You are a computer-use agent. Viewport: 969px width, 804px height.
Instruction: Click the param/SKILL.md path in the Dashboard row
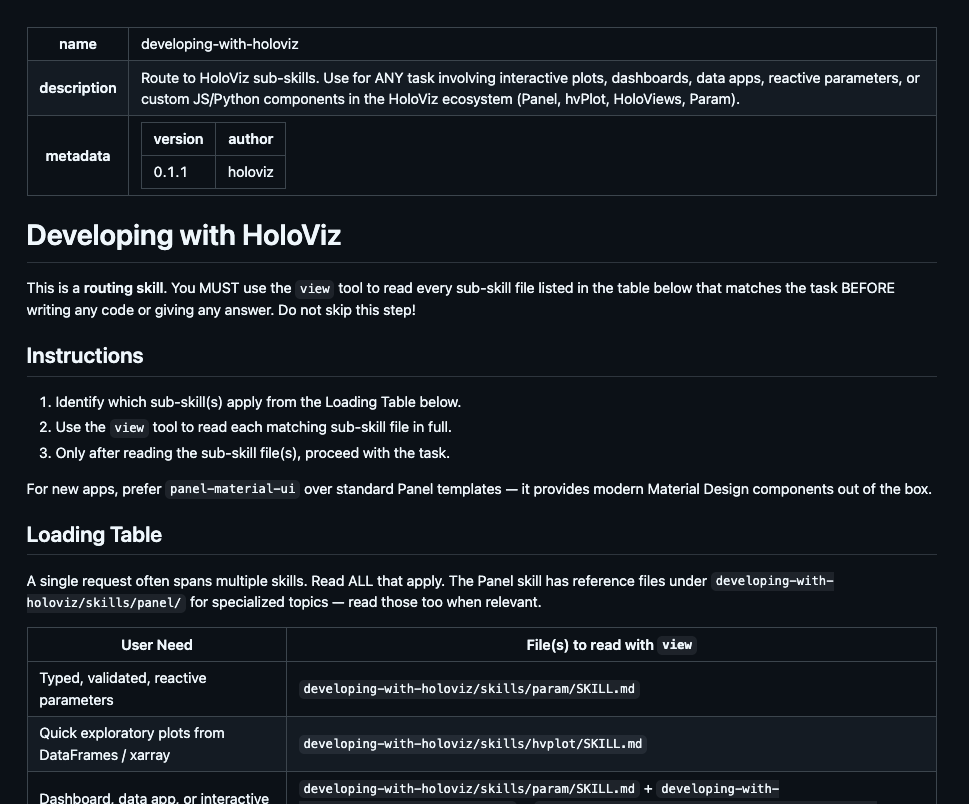[469, 789]
